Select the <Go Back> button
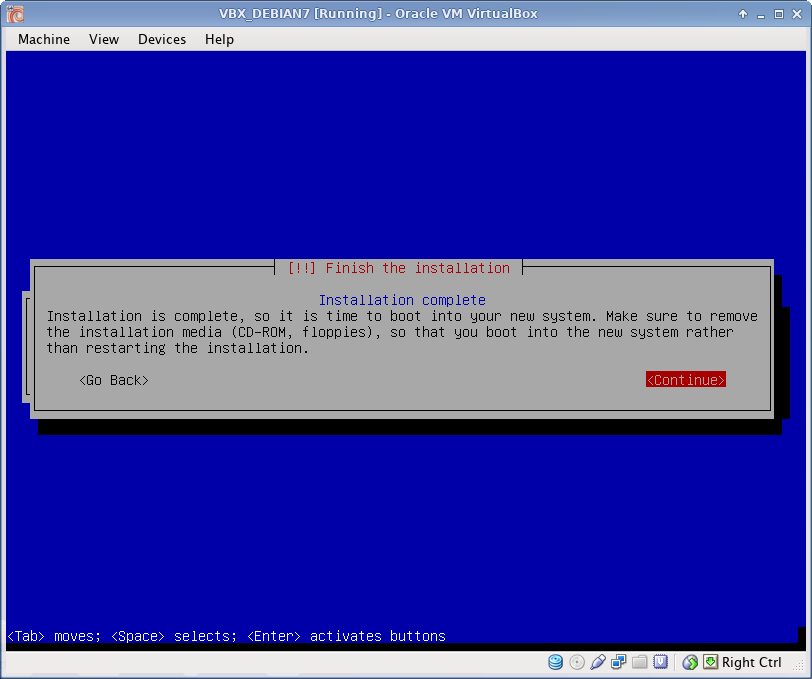The width and height of the screenshot is (812, 679). click(114, 380)
